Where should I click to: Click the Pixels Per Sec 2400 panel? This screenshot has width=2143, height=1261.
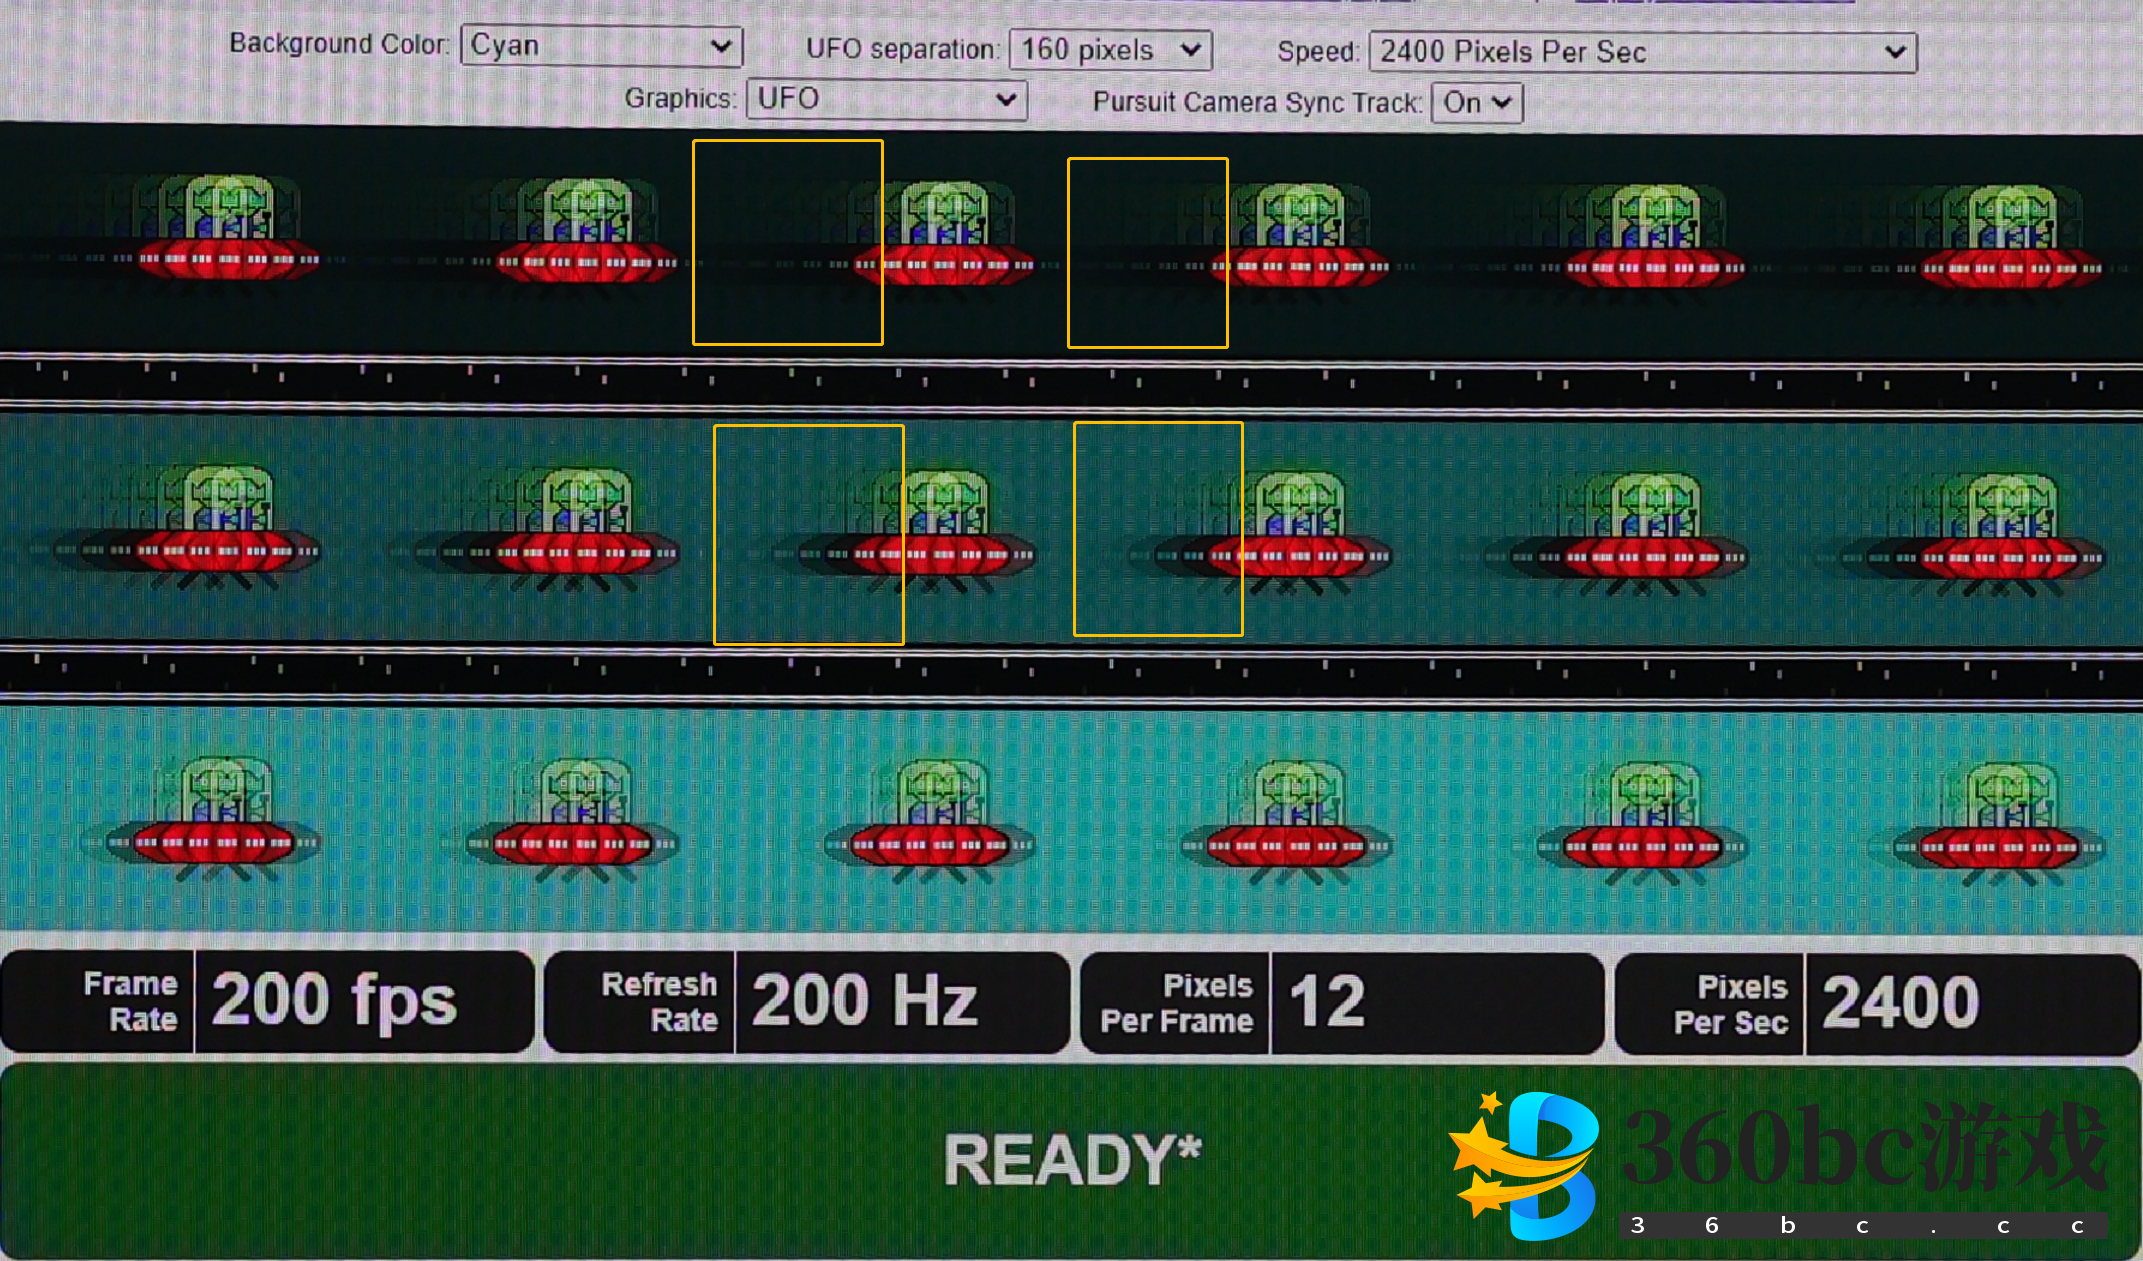tap(1877, 1004)
